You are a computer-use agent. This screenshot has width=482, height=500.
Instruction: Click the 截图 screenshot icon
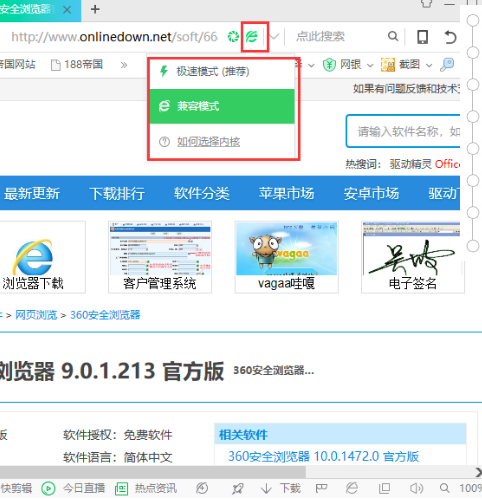[x=388, y=65]
